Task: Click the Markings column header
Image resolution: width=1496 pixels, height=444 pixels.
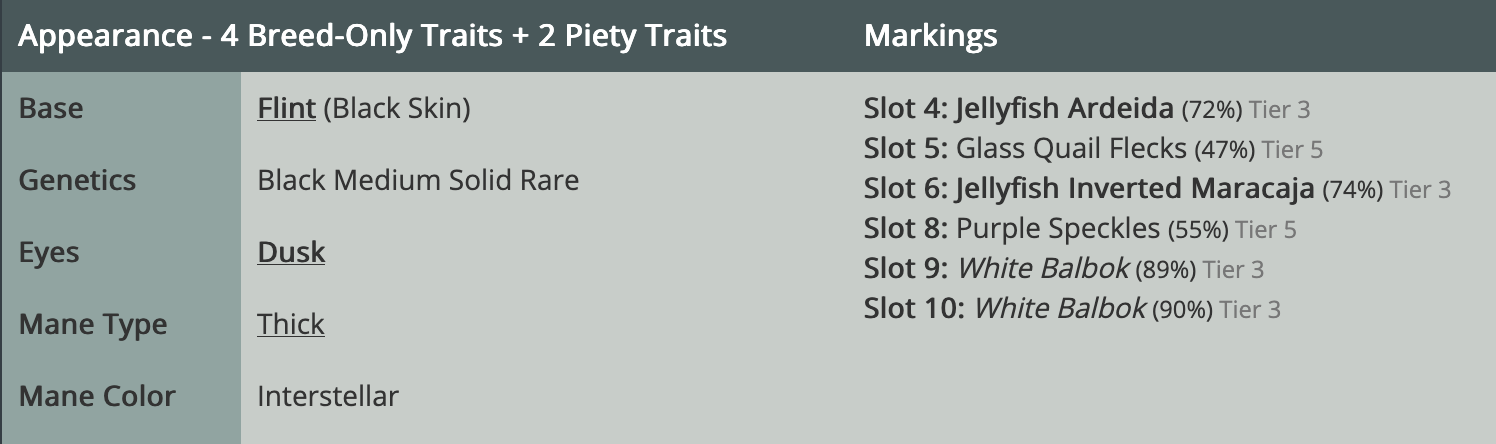Action: tap(930, 36)
